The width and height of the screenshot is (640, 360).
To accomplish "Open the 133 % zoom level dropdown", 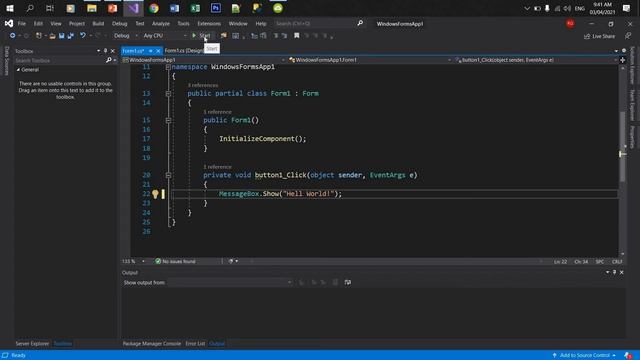I will [x=133, y=261].
